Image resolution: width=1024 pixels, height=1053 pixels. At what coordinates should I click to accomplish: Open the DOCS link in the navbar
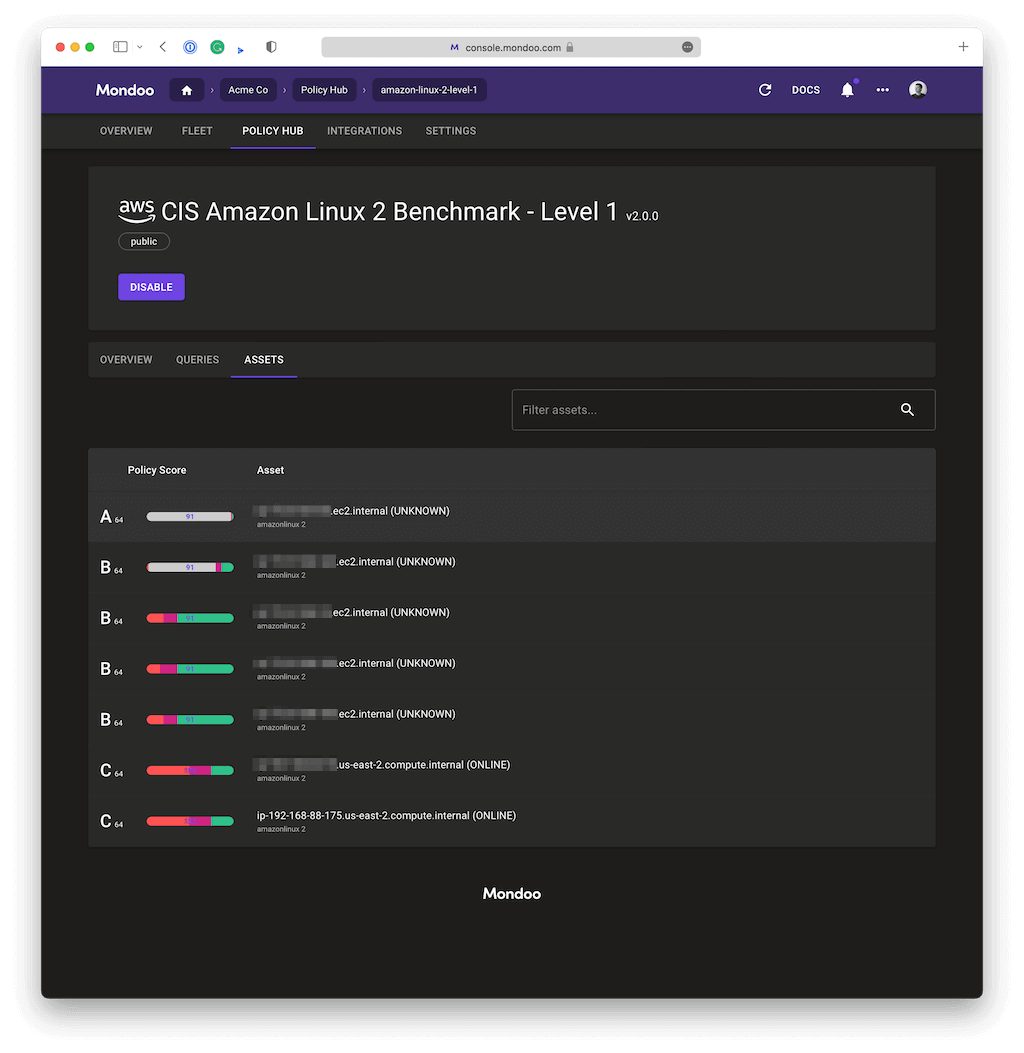805,89
